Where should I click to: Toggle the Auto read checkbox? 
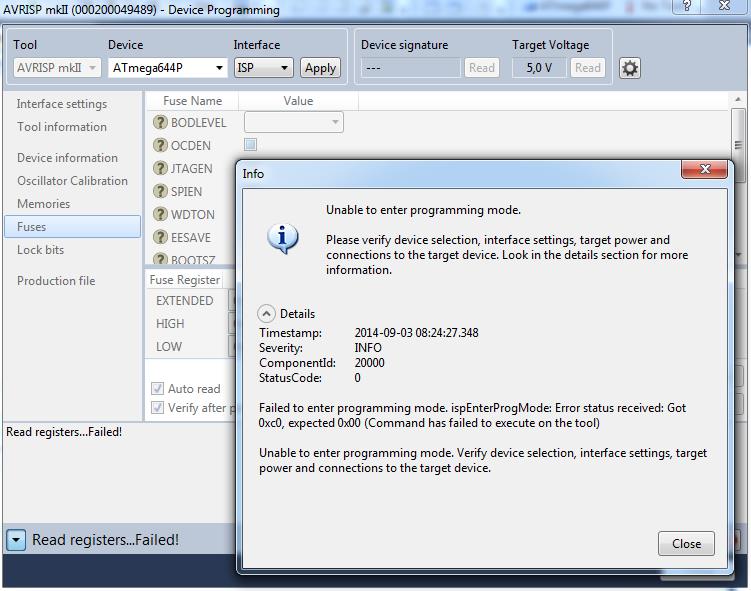click(x=157, y=388)
